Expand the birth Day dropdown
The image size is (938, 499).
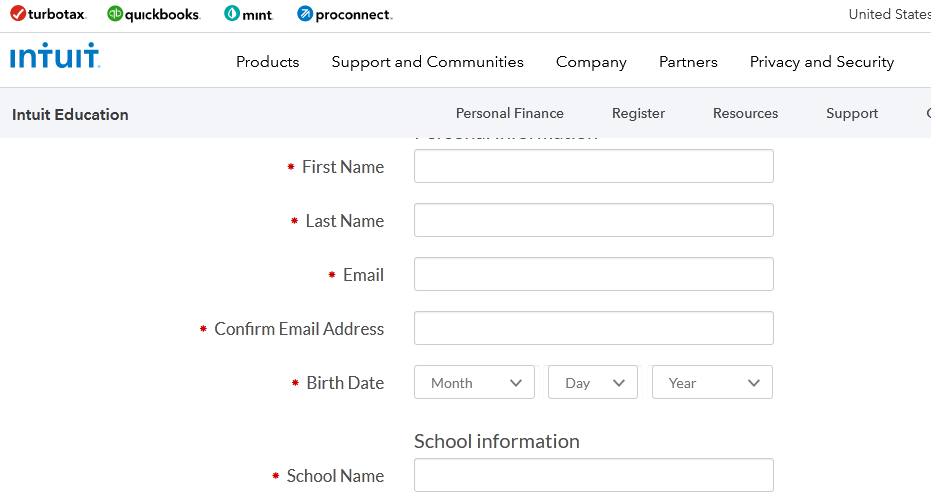593,382
